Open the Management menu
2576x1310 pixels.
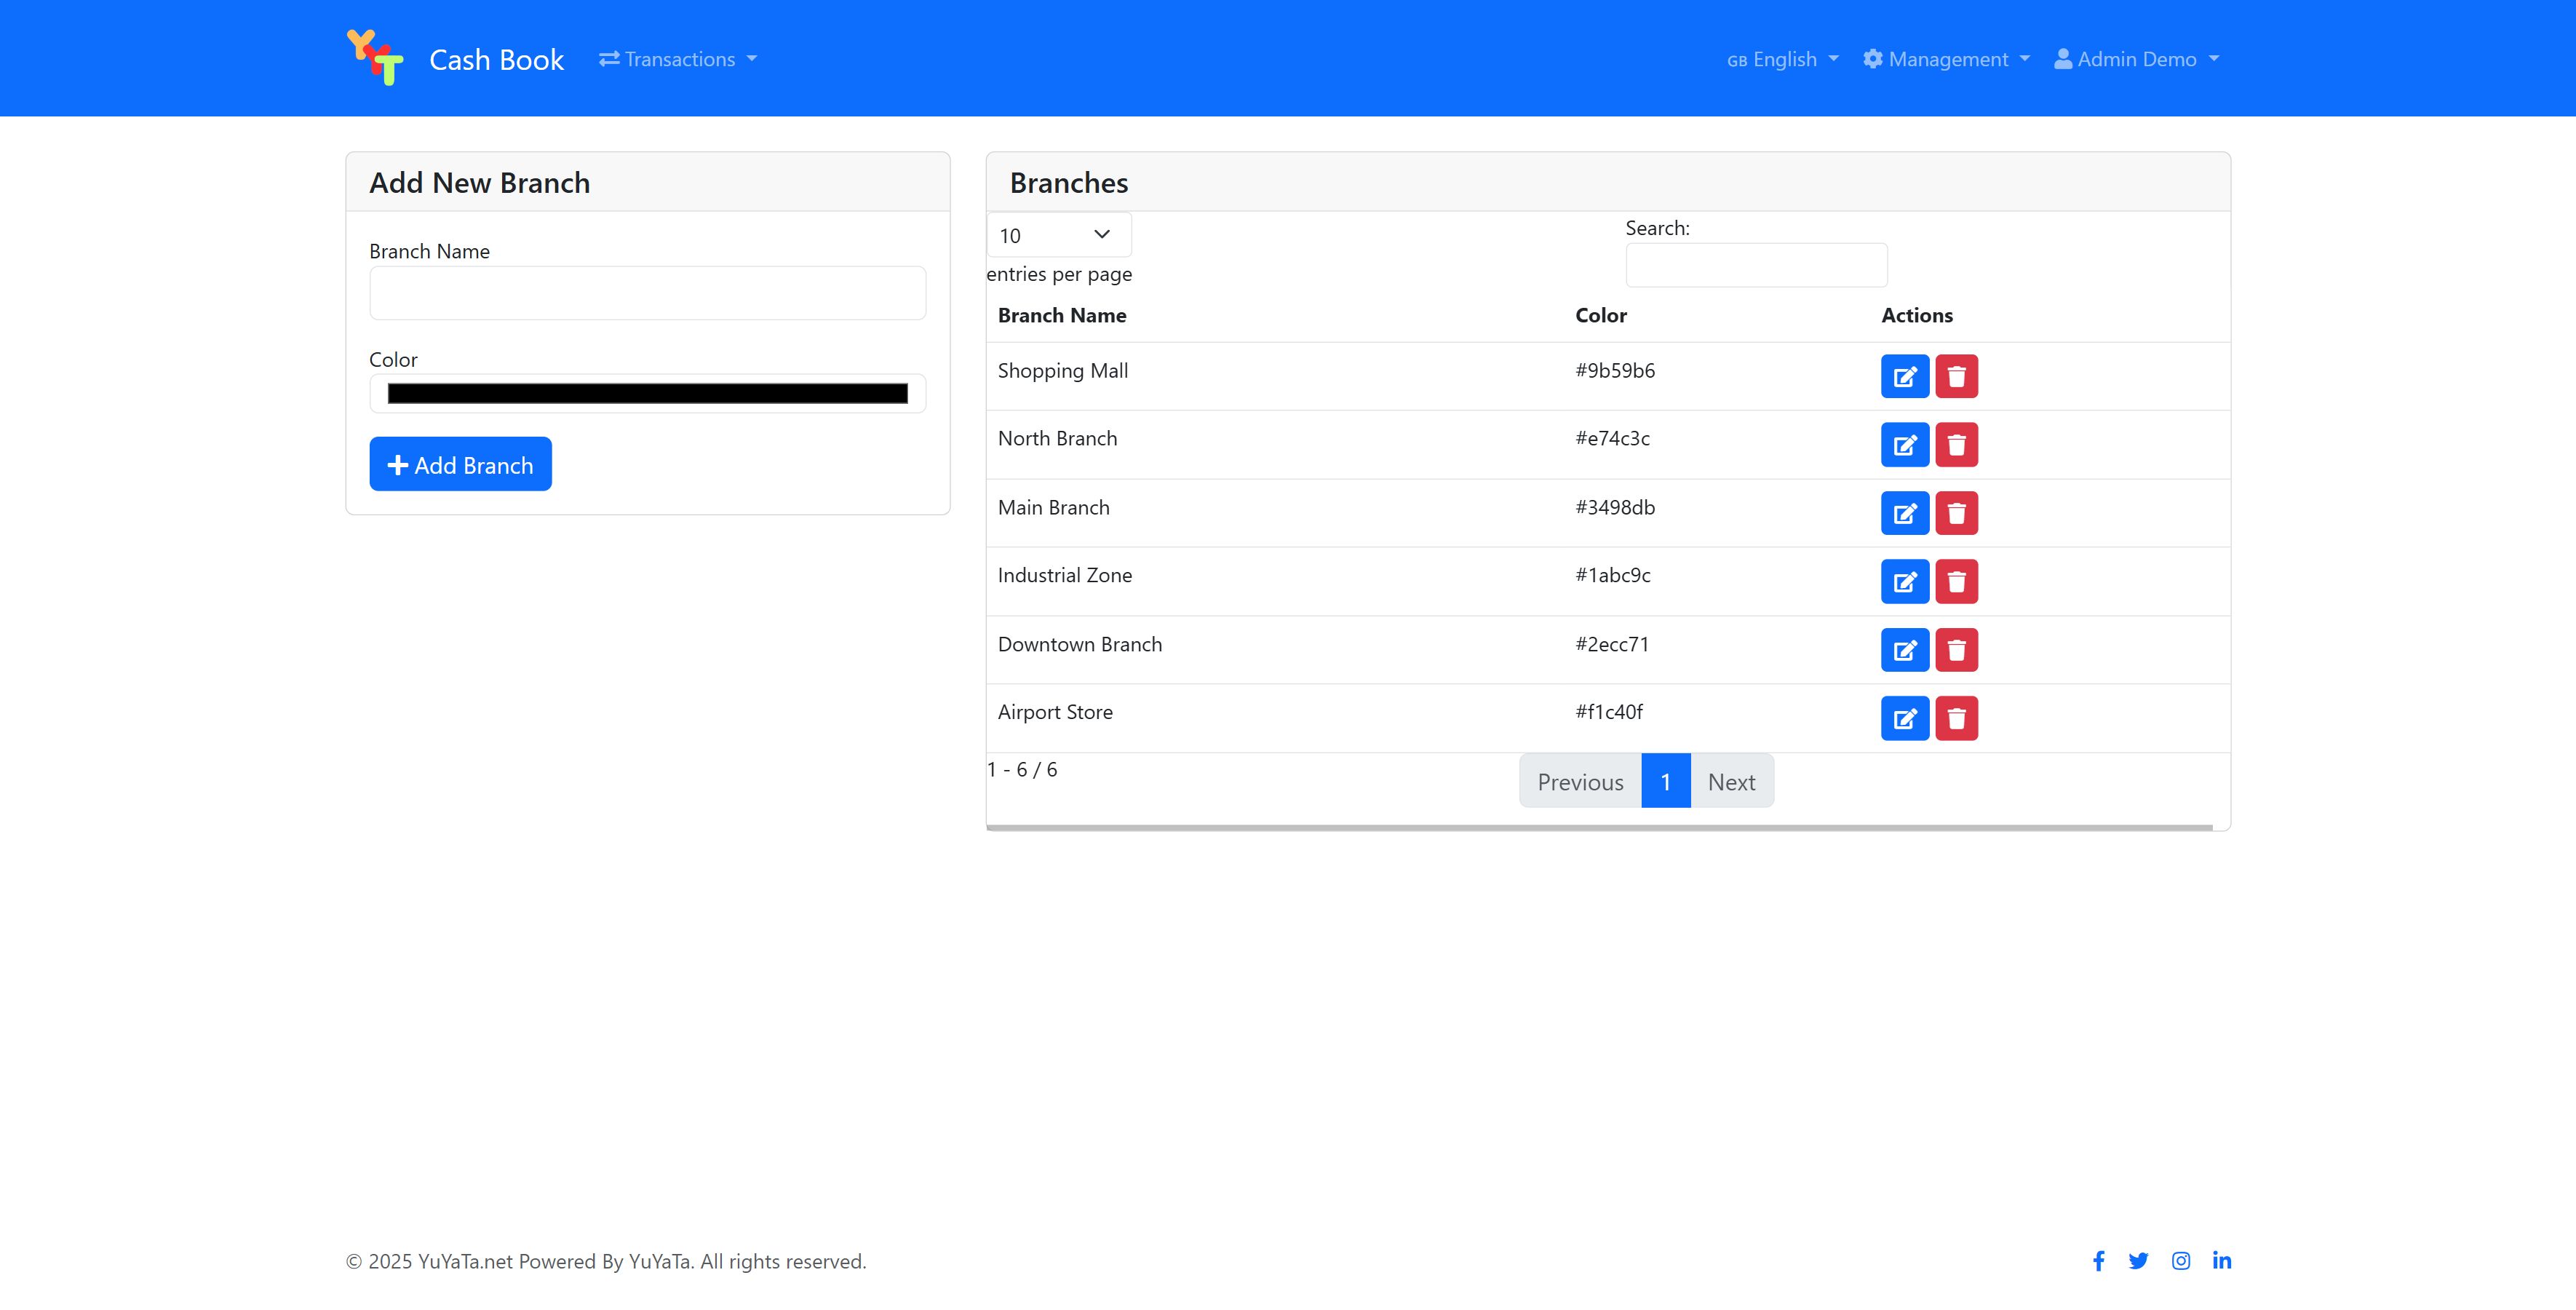click(1946, 59)
